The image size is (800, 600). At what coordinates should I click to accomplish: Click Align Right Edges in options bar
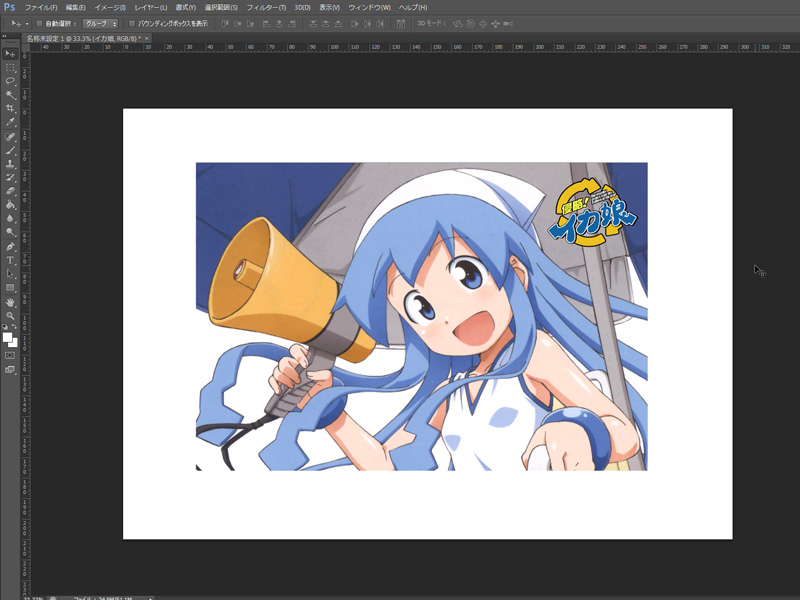(292, 23)
